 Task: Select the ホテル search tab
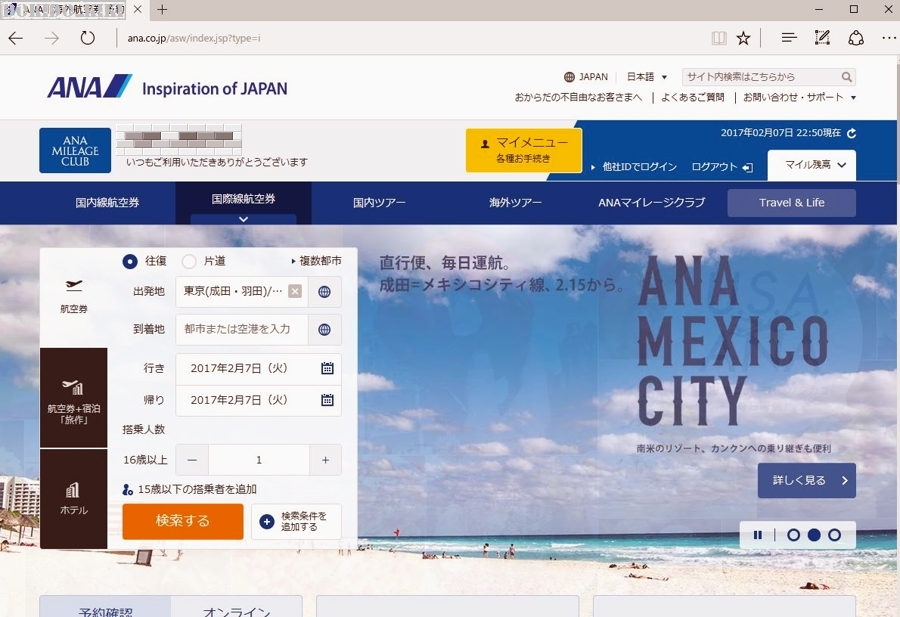[73, 499]
